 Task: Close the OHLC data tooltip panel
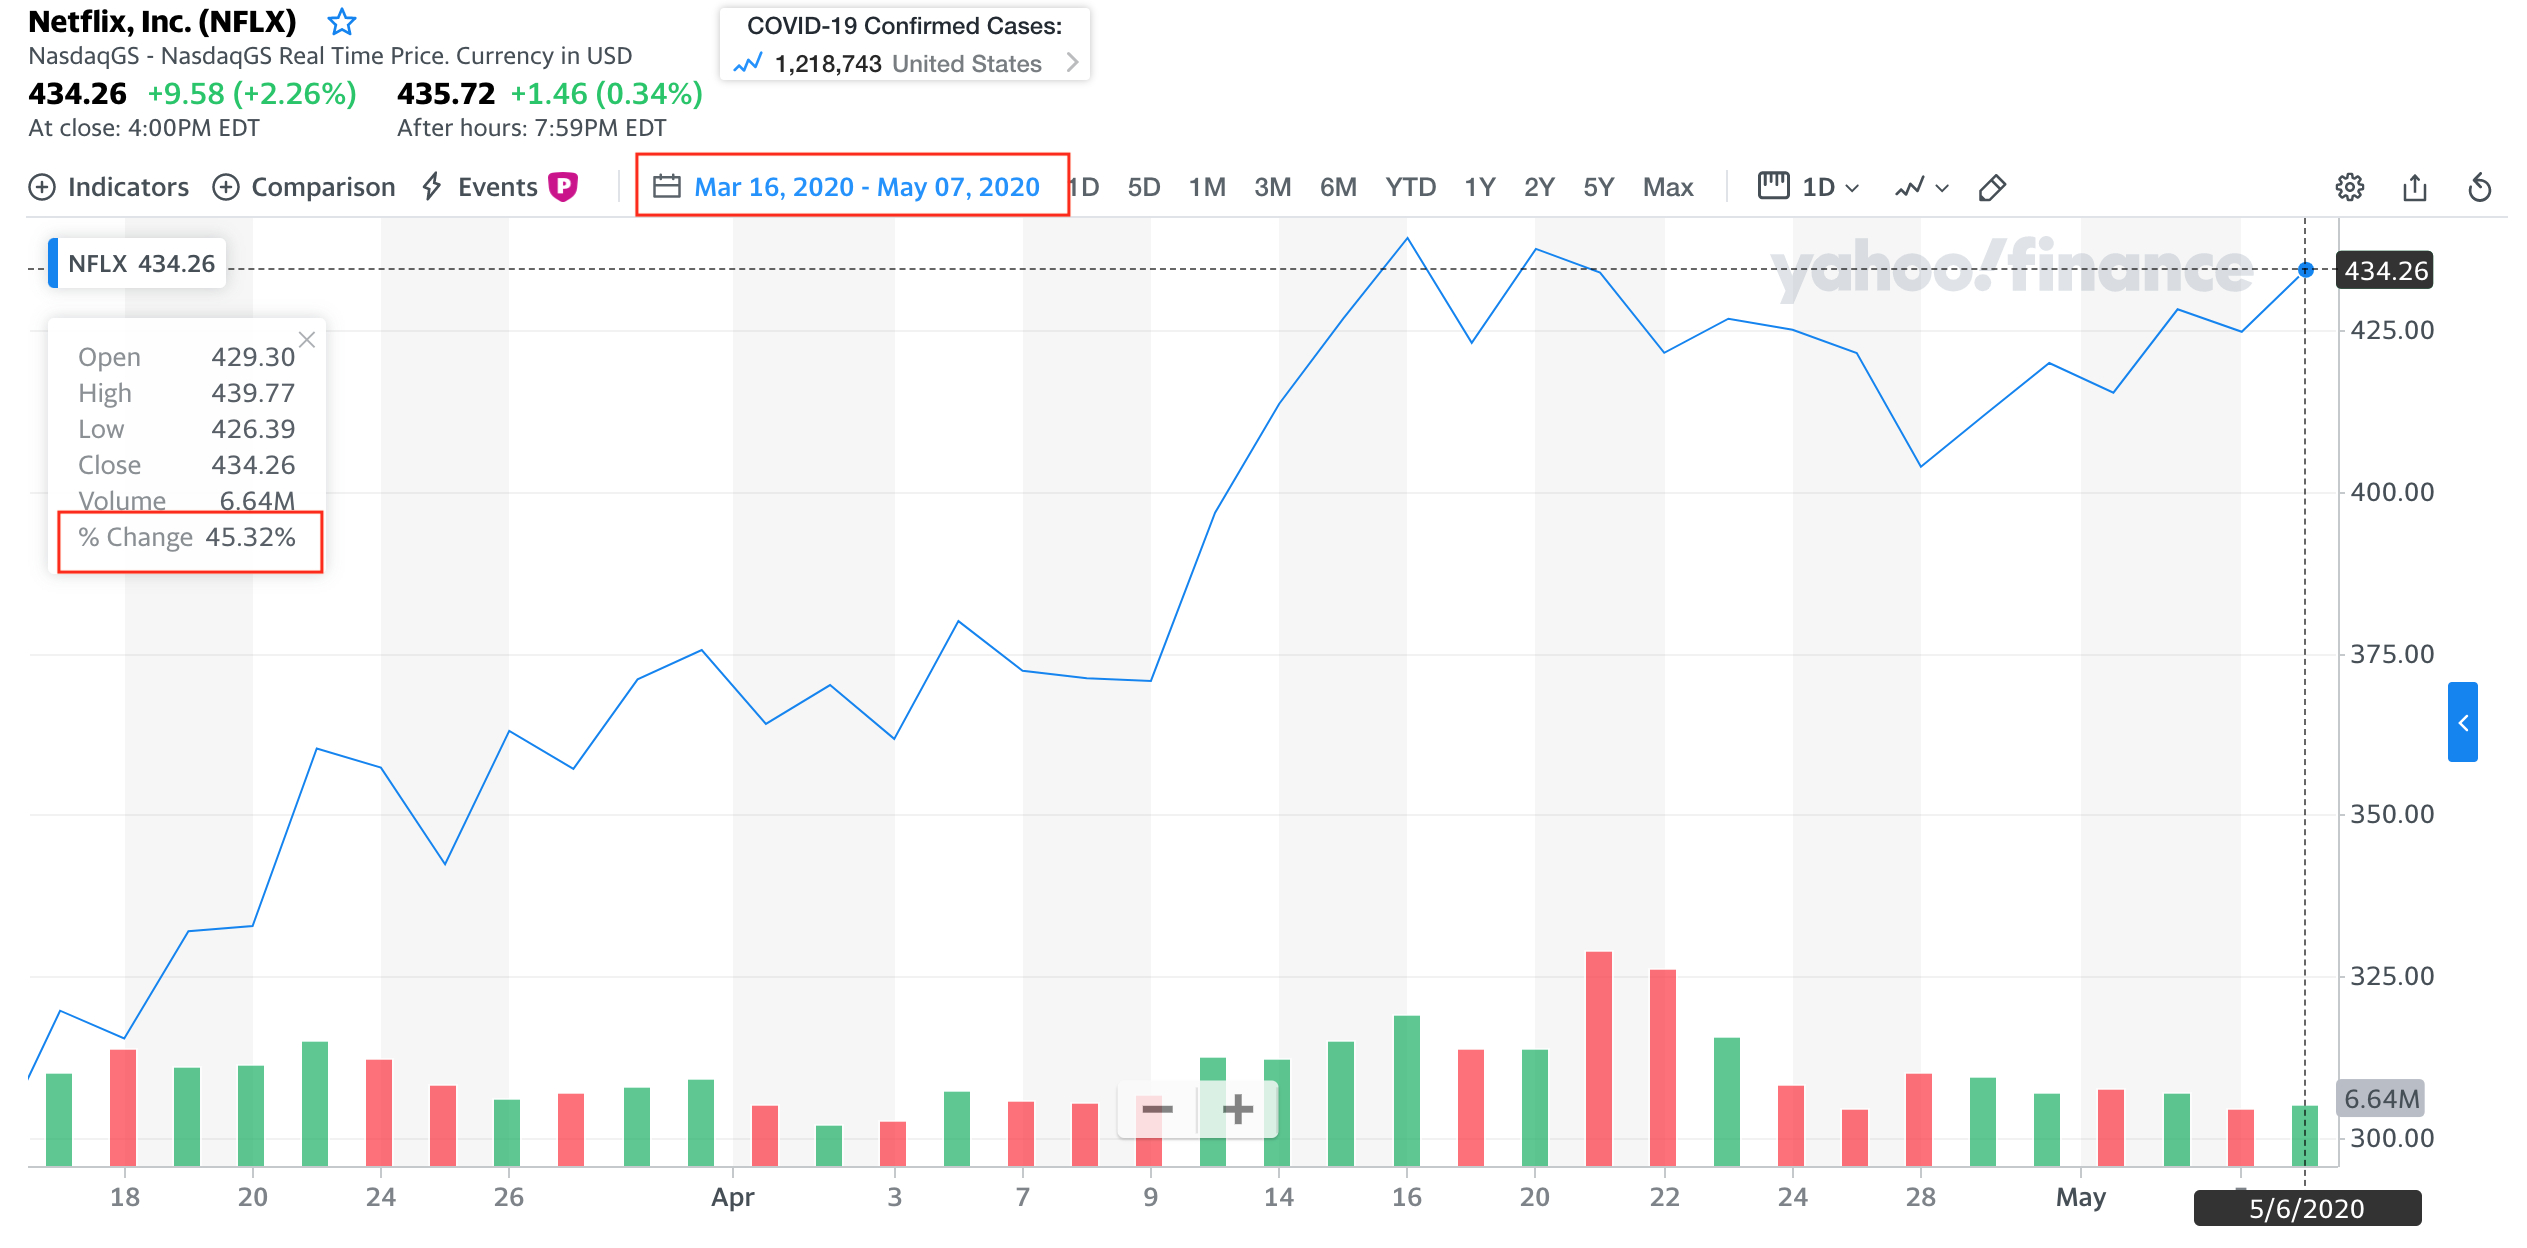point(307,340)
